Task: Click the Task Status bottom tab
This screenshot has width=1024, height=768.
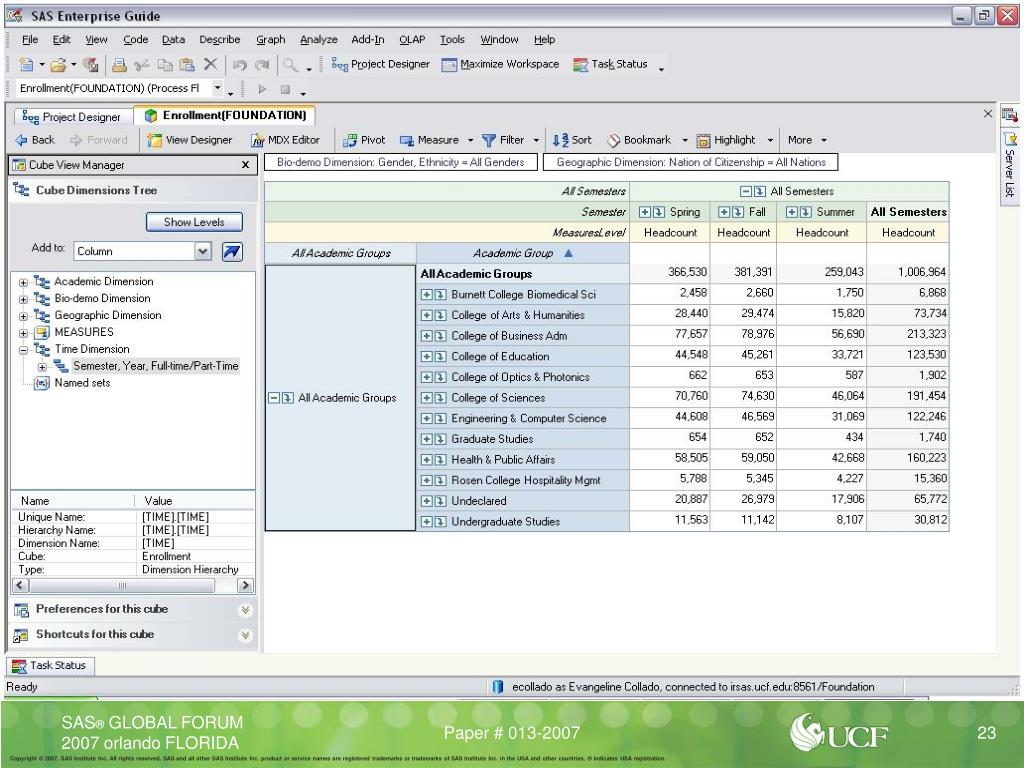Action: (x=50, y=665)
